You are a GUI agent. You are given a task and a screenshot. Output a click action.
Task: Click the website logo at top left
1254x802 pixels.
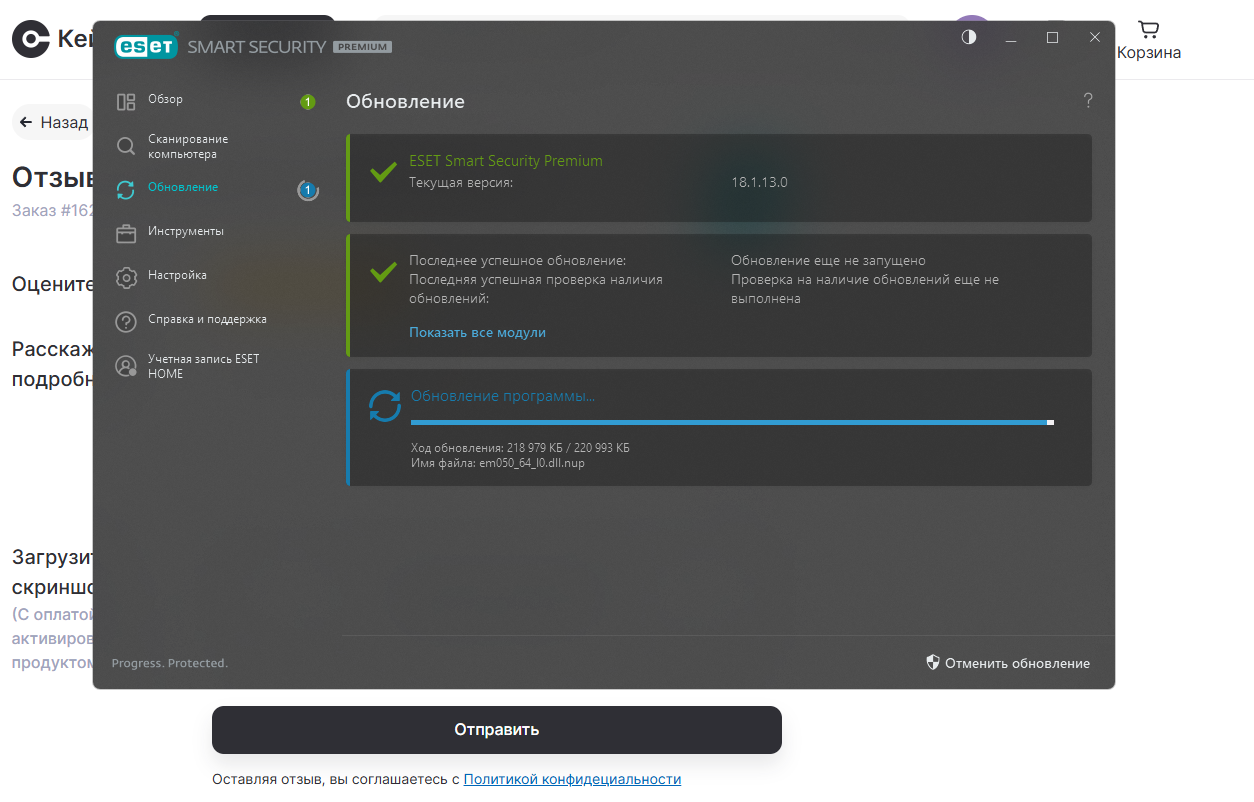(x=31, y=39)
